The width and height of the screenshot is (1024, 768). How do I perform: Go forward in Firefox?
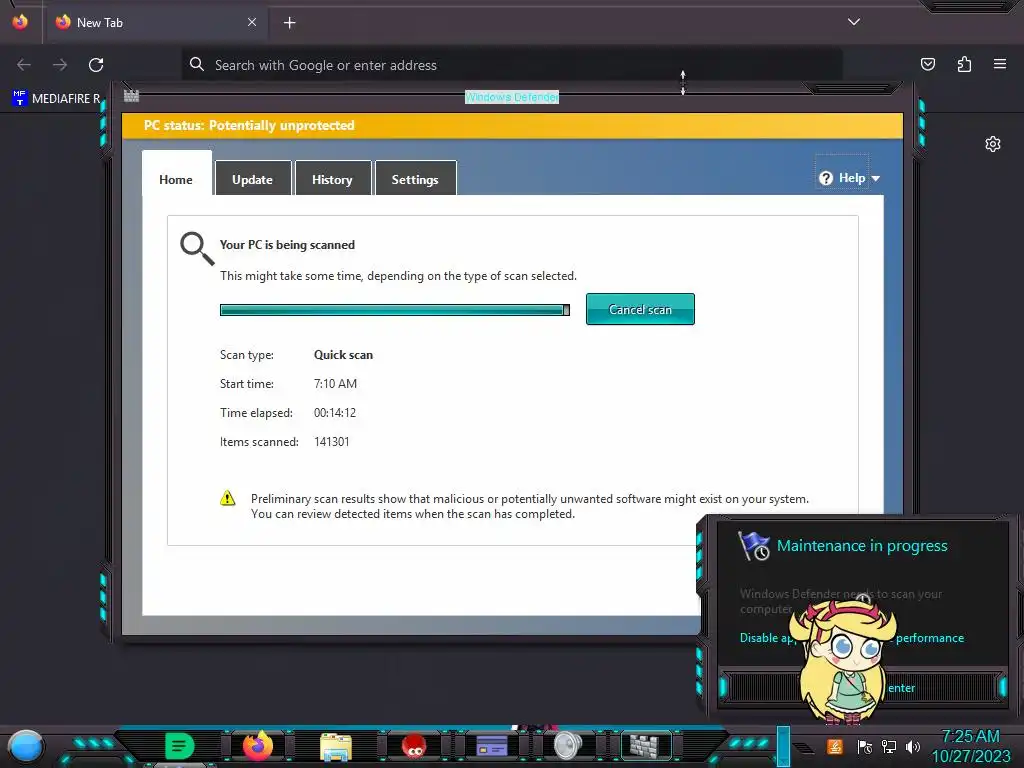pyautogui.click(x=60, y=65)
